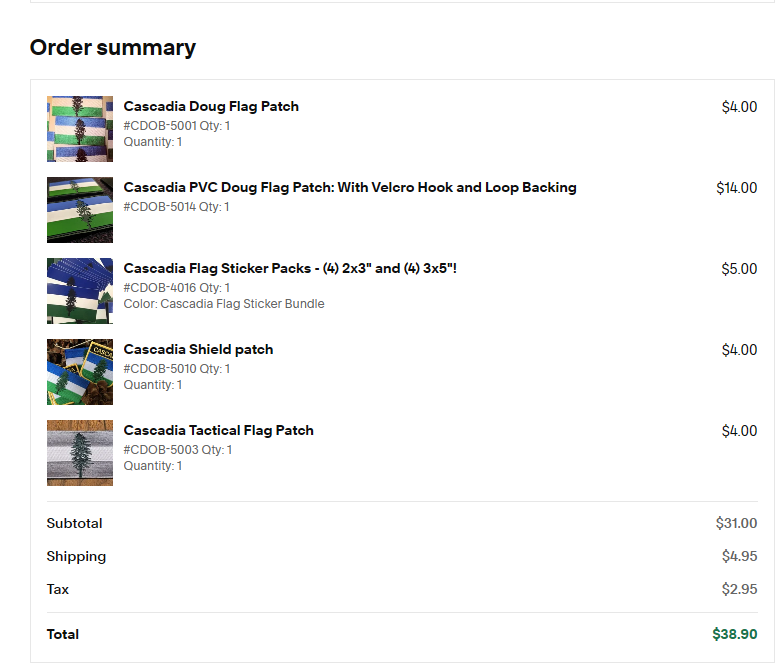Screen dimensions: 782x664
Task: View the Cascadia Shield patch thumbnail
Action: pos(80,372)
